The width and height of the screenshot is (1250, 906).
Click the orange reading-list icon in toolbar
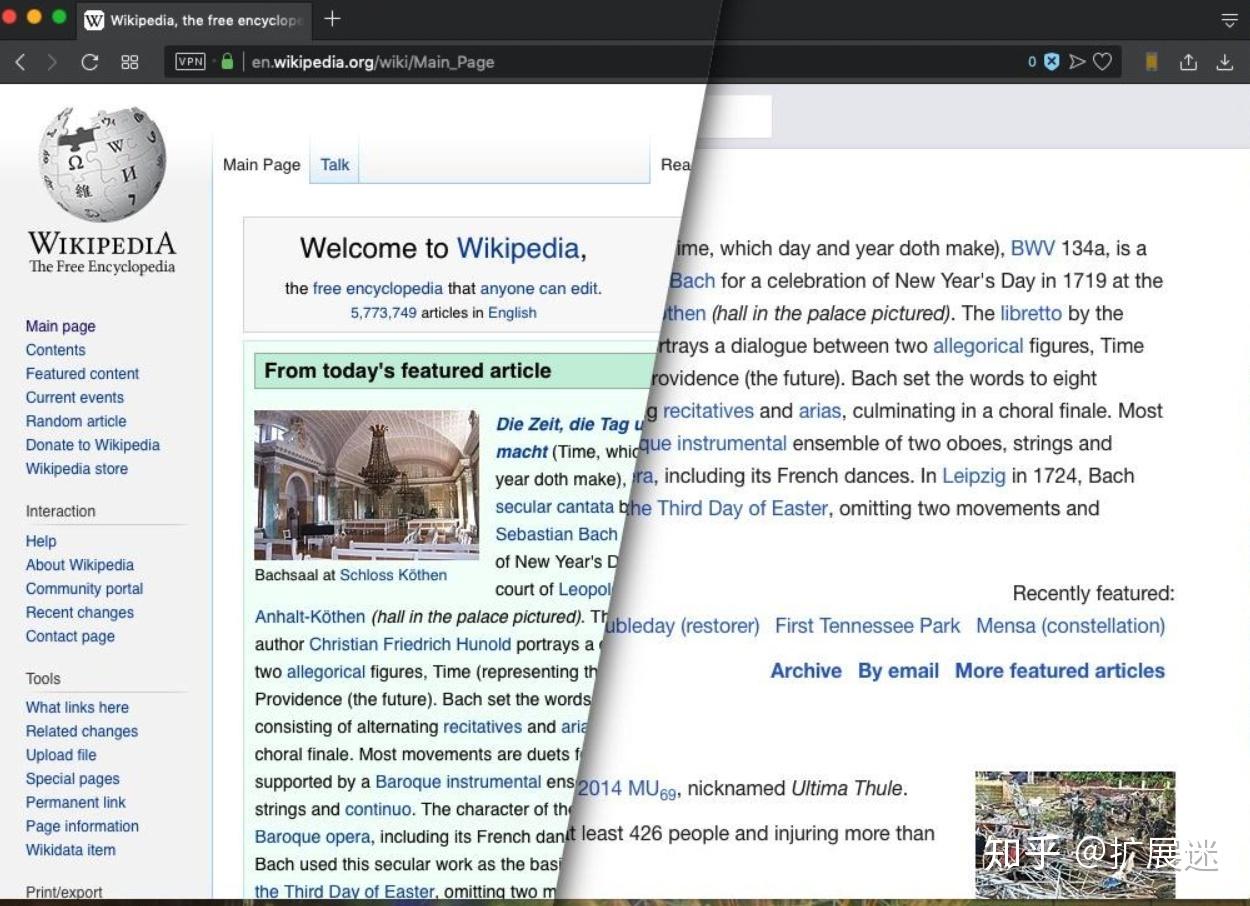(1150, 61)
